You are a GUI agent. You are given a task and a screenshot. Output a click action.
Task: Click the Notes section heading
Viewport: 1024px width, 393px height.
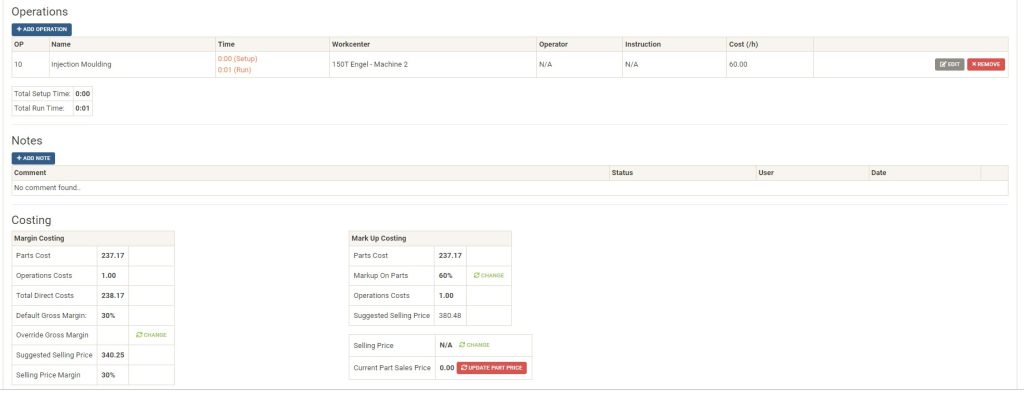point(27,140)
